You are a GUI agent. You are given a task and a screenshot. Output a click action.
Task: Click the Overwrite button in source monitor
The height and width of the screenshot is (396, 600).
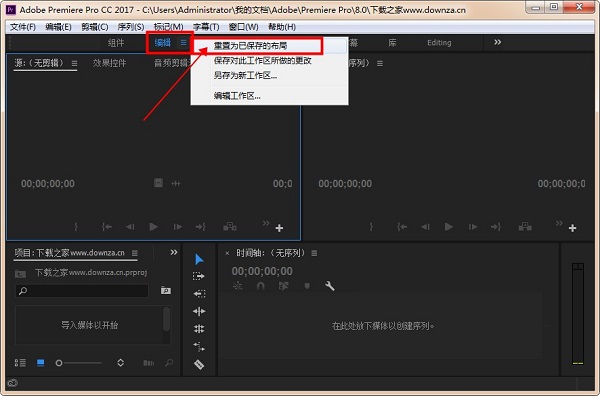pos(230,227)
